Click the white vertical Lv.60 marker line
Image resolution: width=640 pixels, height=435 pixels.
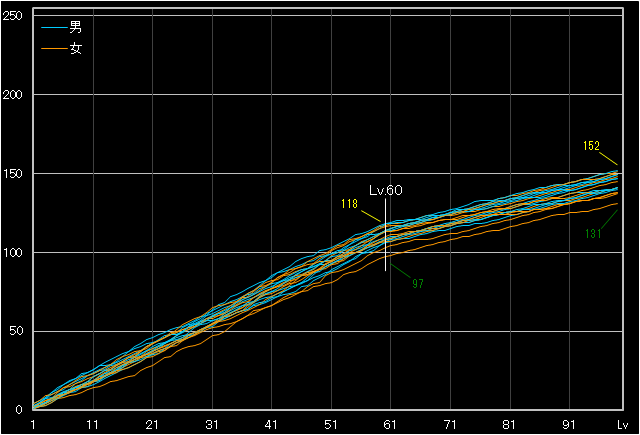click(385, 235)
